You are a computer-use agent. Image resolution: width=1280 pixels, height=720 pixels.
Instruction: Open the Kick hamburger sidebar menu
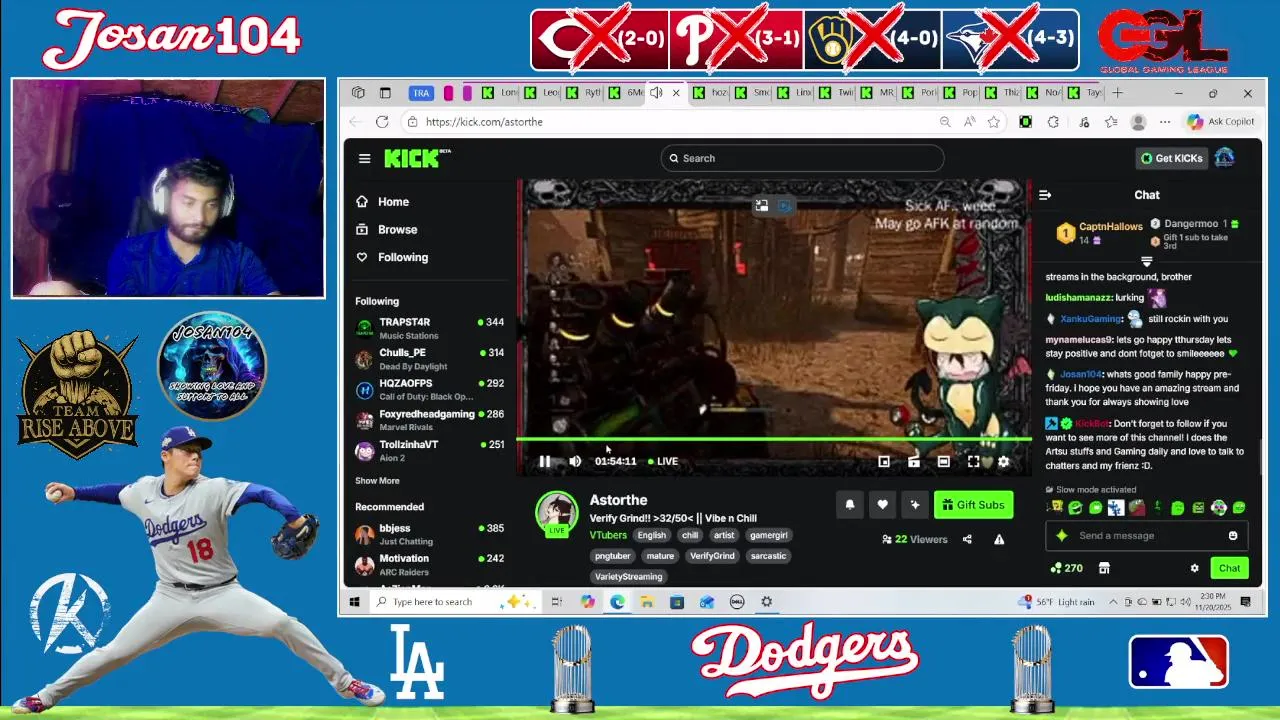365,158
